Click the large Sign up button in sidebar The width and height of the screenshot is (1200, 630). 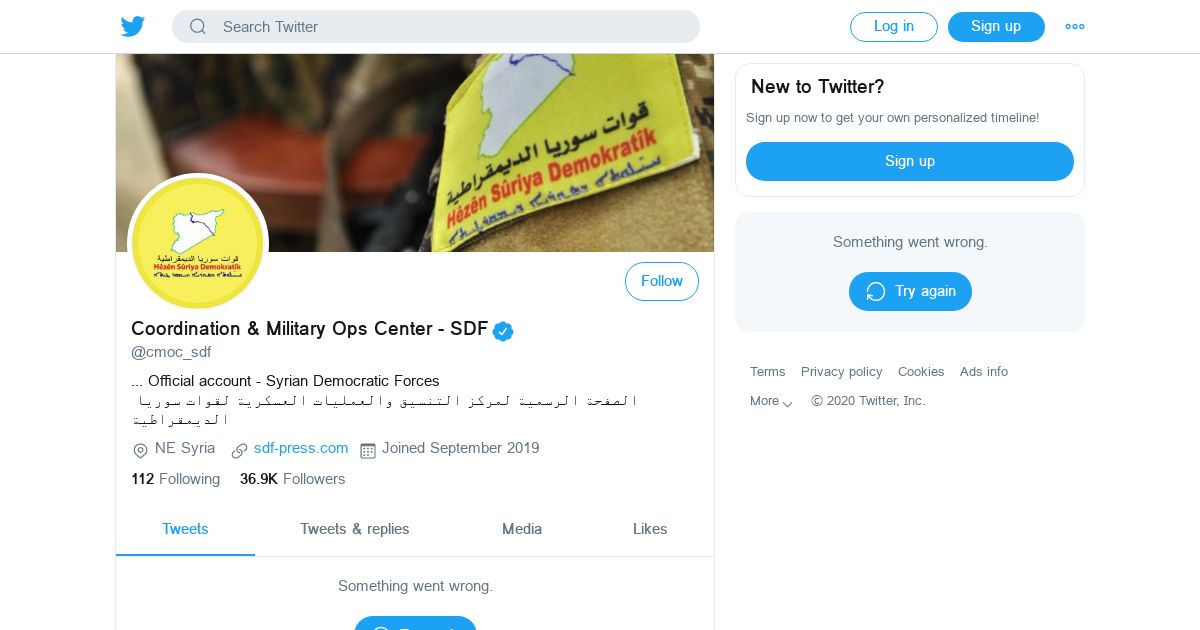(x=910, y=162)
